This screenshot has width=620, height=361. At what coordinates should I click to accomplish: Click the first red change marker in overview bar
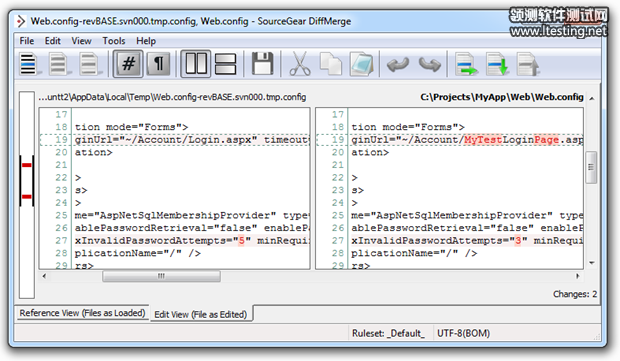(x=26, y=165)
